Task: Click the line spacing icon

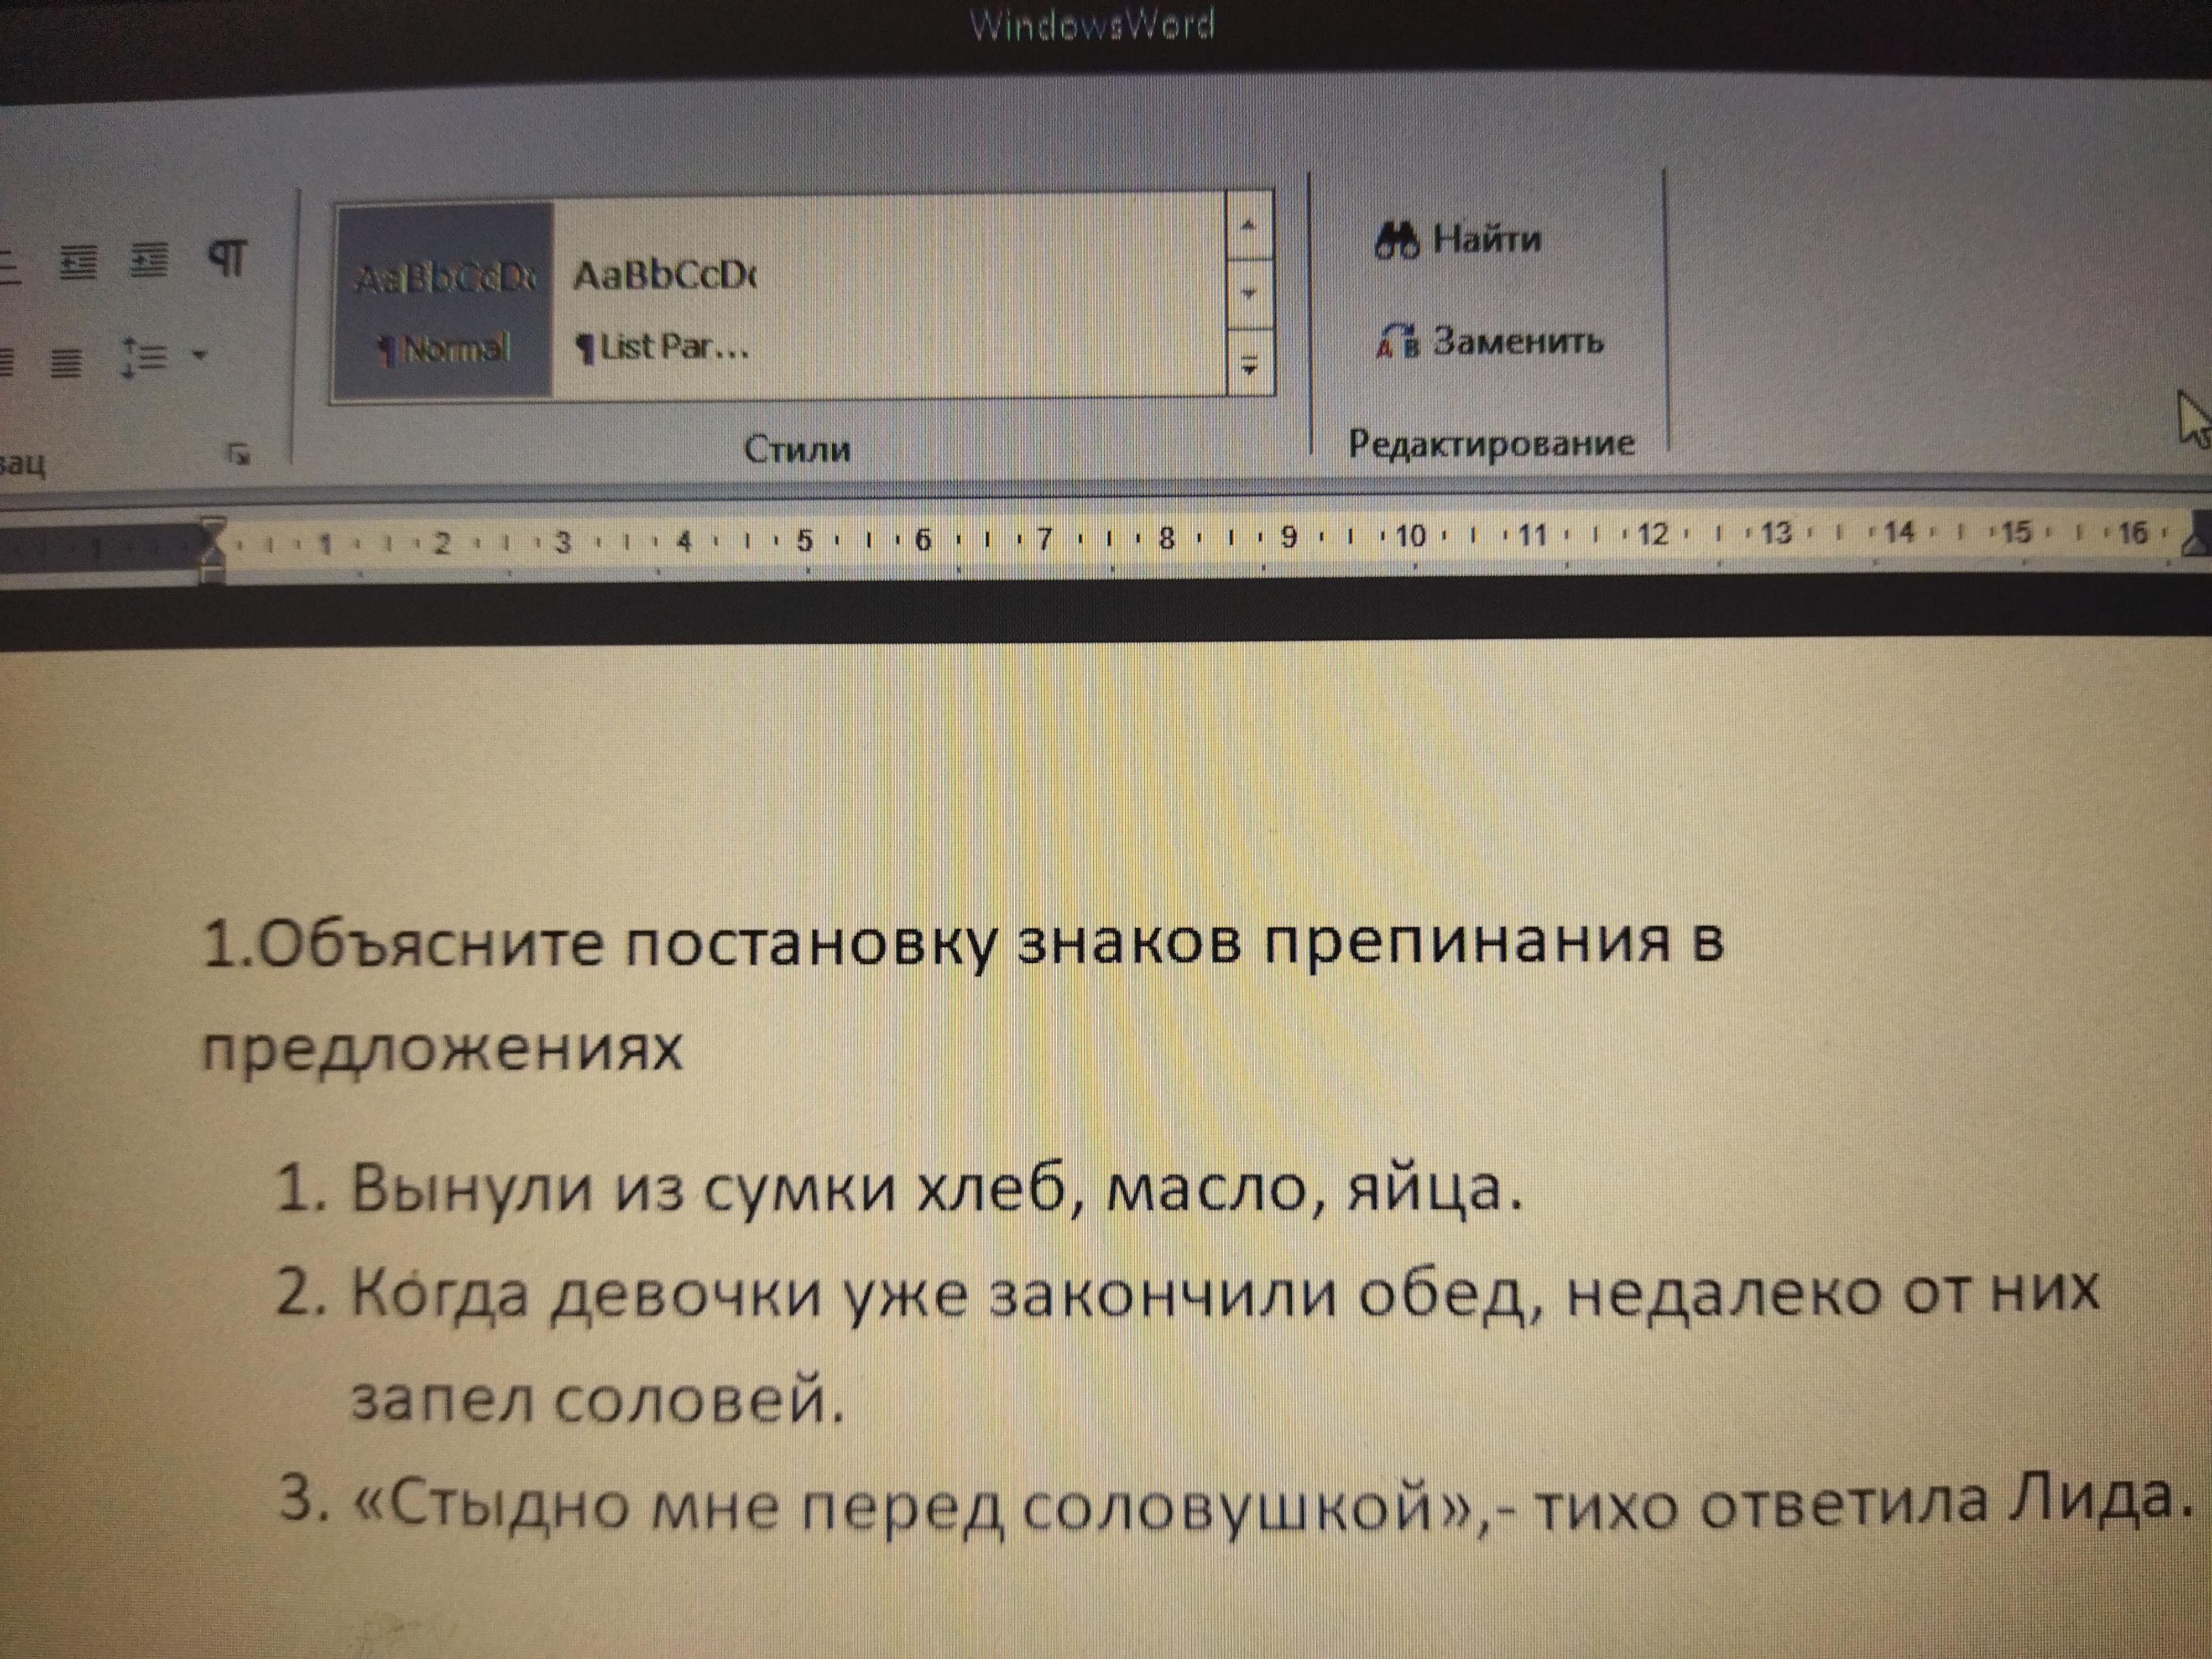Action: point(144,357)
